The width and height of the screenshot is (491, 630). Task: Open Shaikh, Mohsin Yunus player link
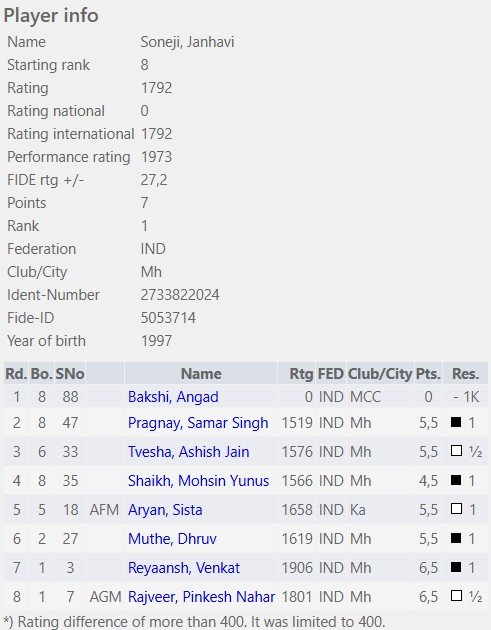click(198, 481)
